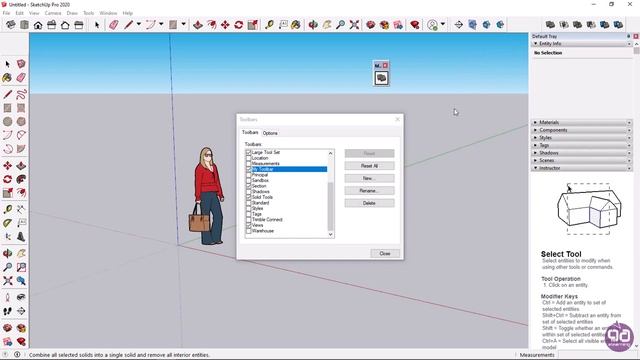The image size is (640, 360).
Task: Select the Zoom magnifier in top toolbar
Action: tap(340, 25)
